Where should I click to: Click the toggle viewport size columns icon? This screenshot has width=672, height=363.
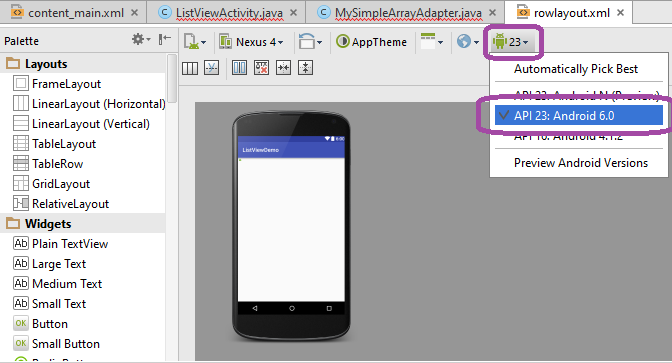point(190,68)
